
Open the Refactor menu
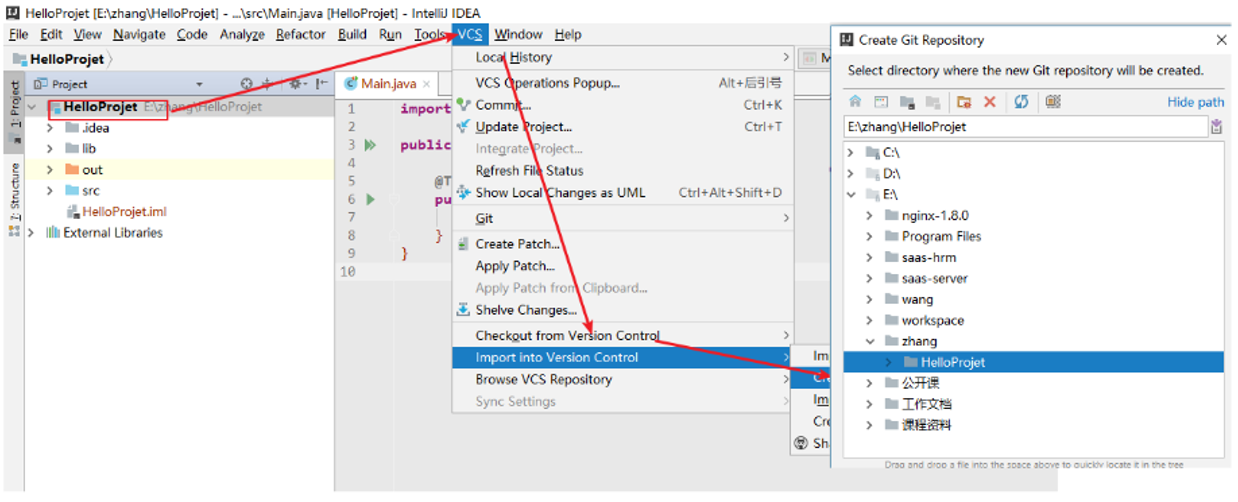click(x=301, y=34)
